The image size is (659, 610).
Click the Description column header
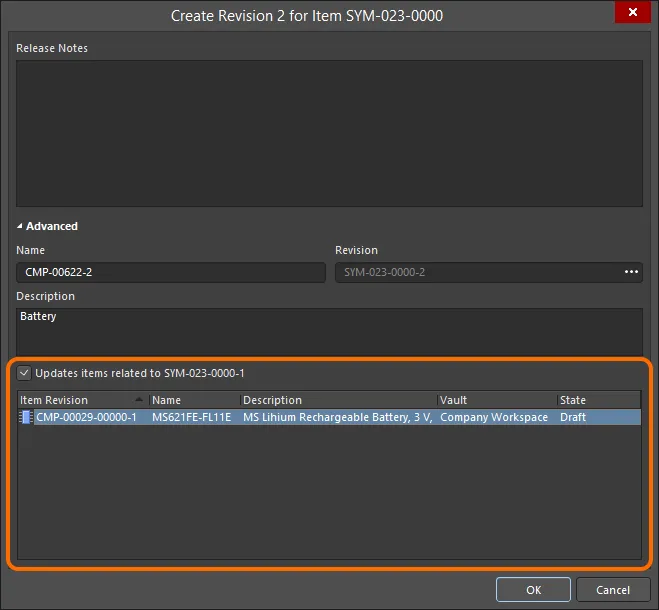(339, 400)
